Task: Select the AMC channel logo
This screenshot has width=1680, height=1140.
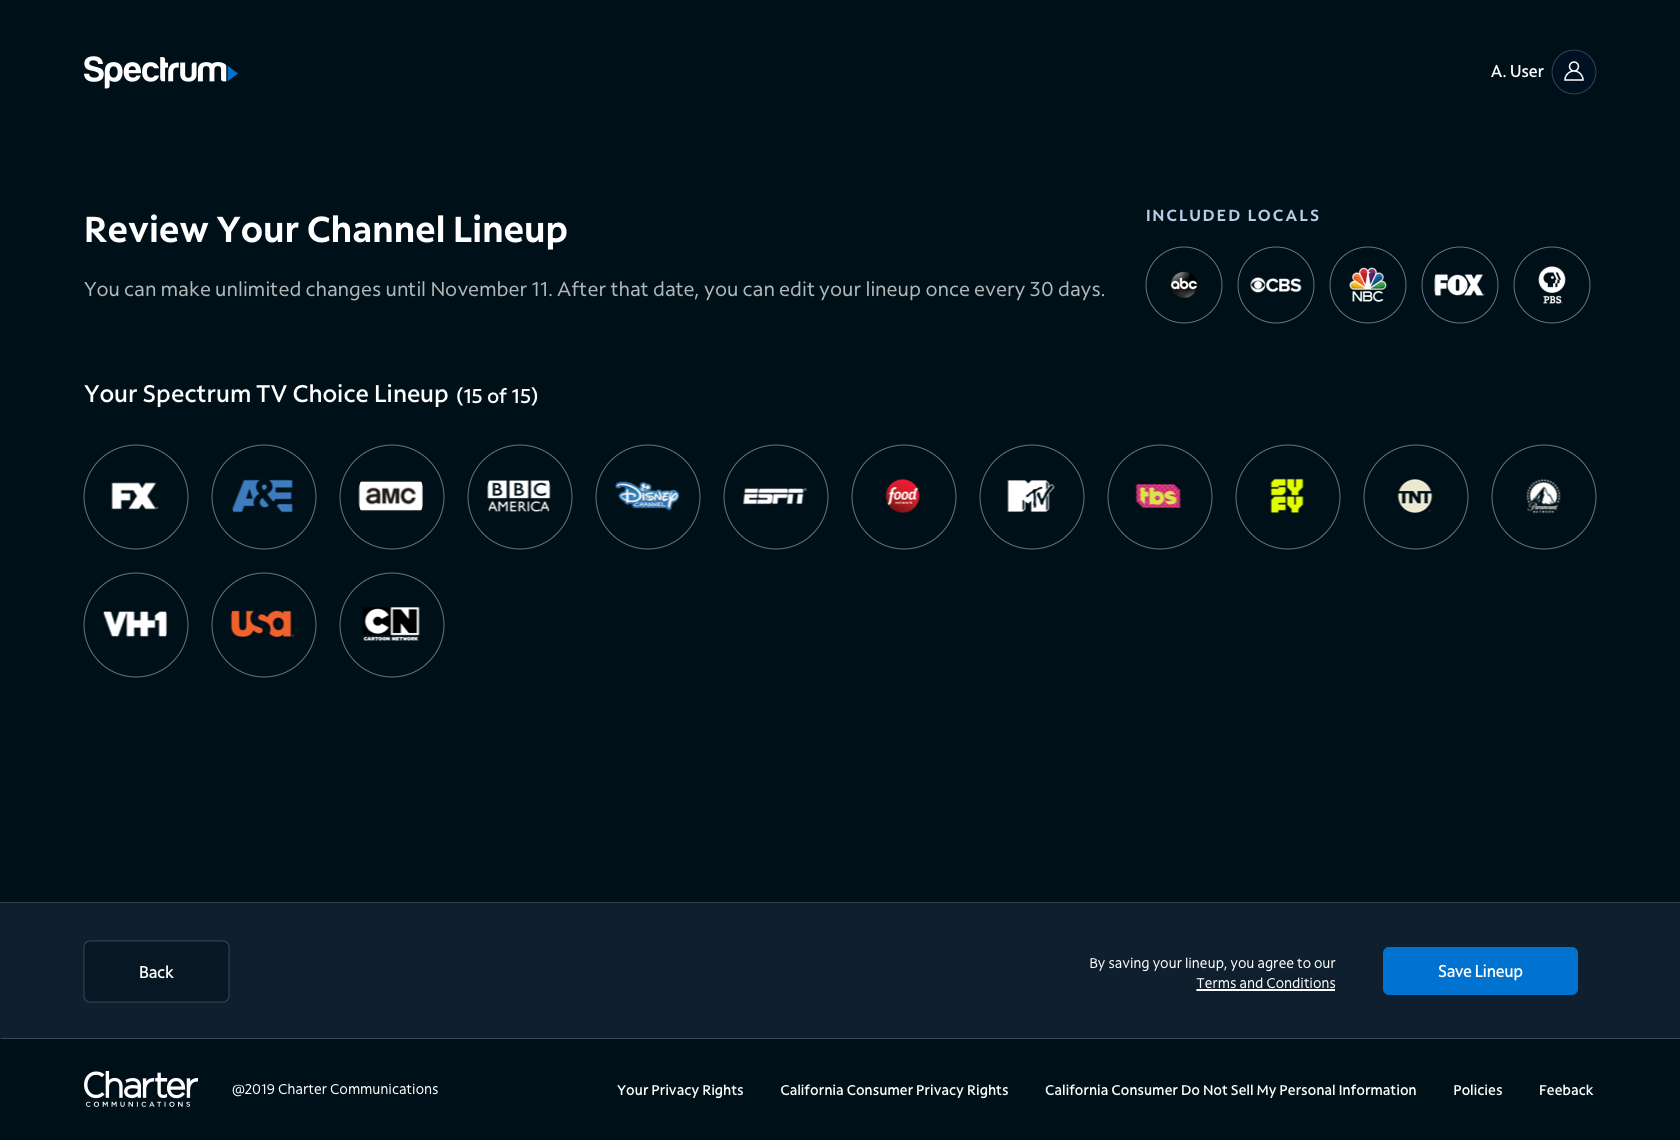Action: [391, 497]
